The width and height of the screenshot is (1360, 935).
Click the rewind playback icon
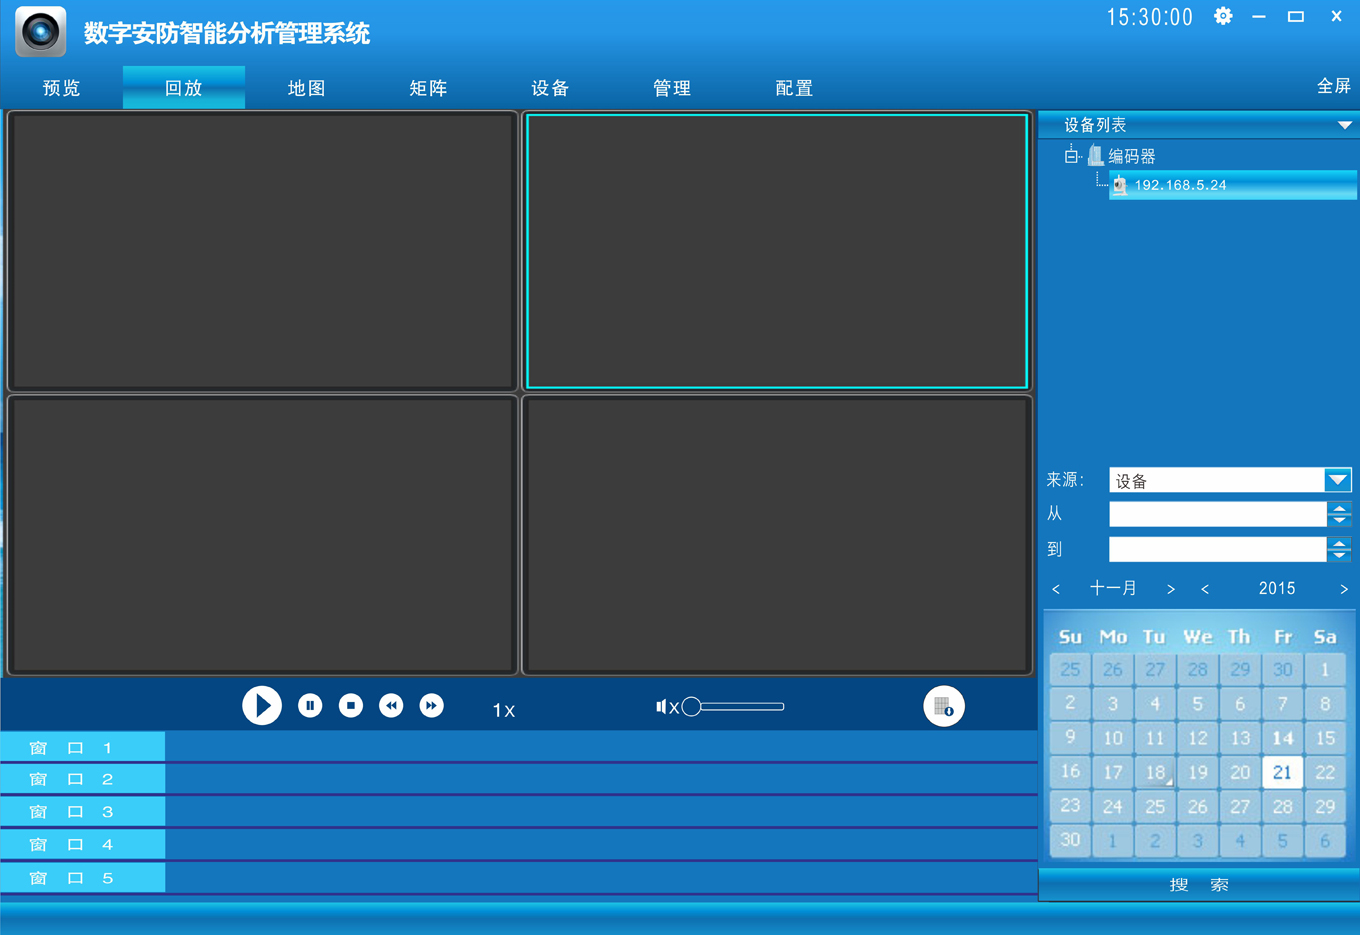click(391, 705)
